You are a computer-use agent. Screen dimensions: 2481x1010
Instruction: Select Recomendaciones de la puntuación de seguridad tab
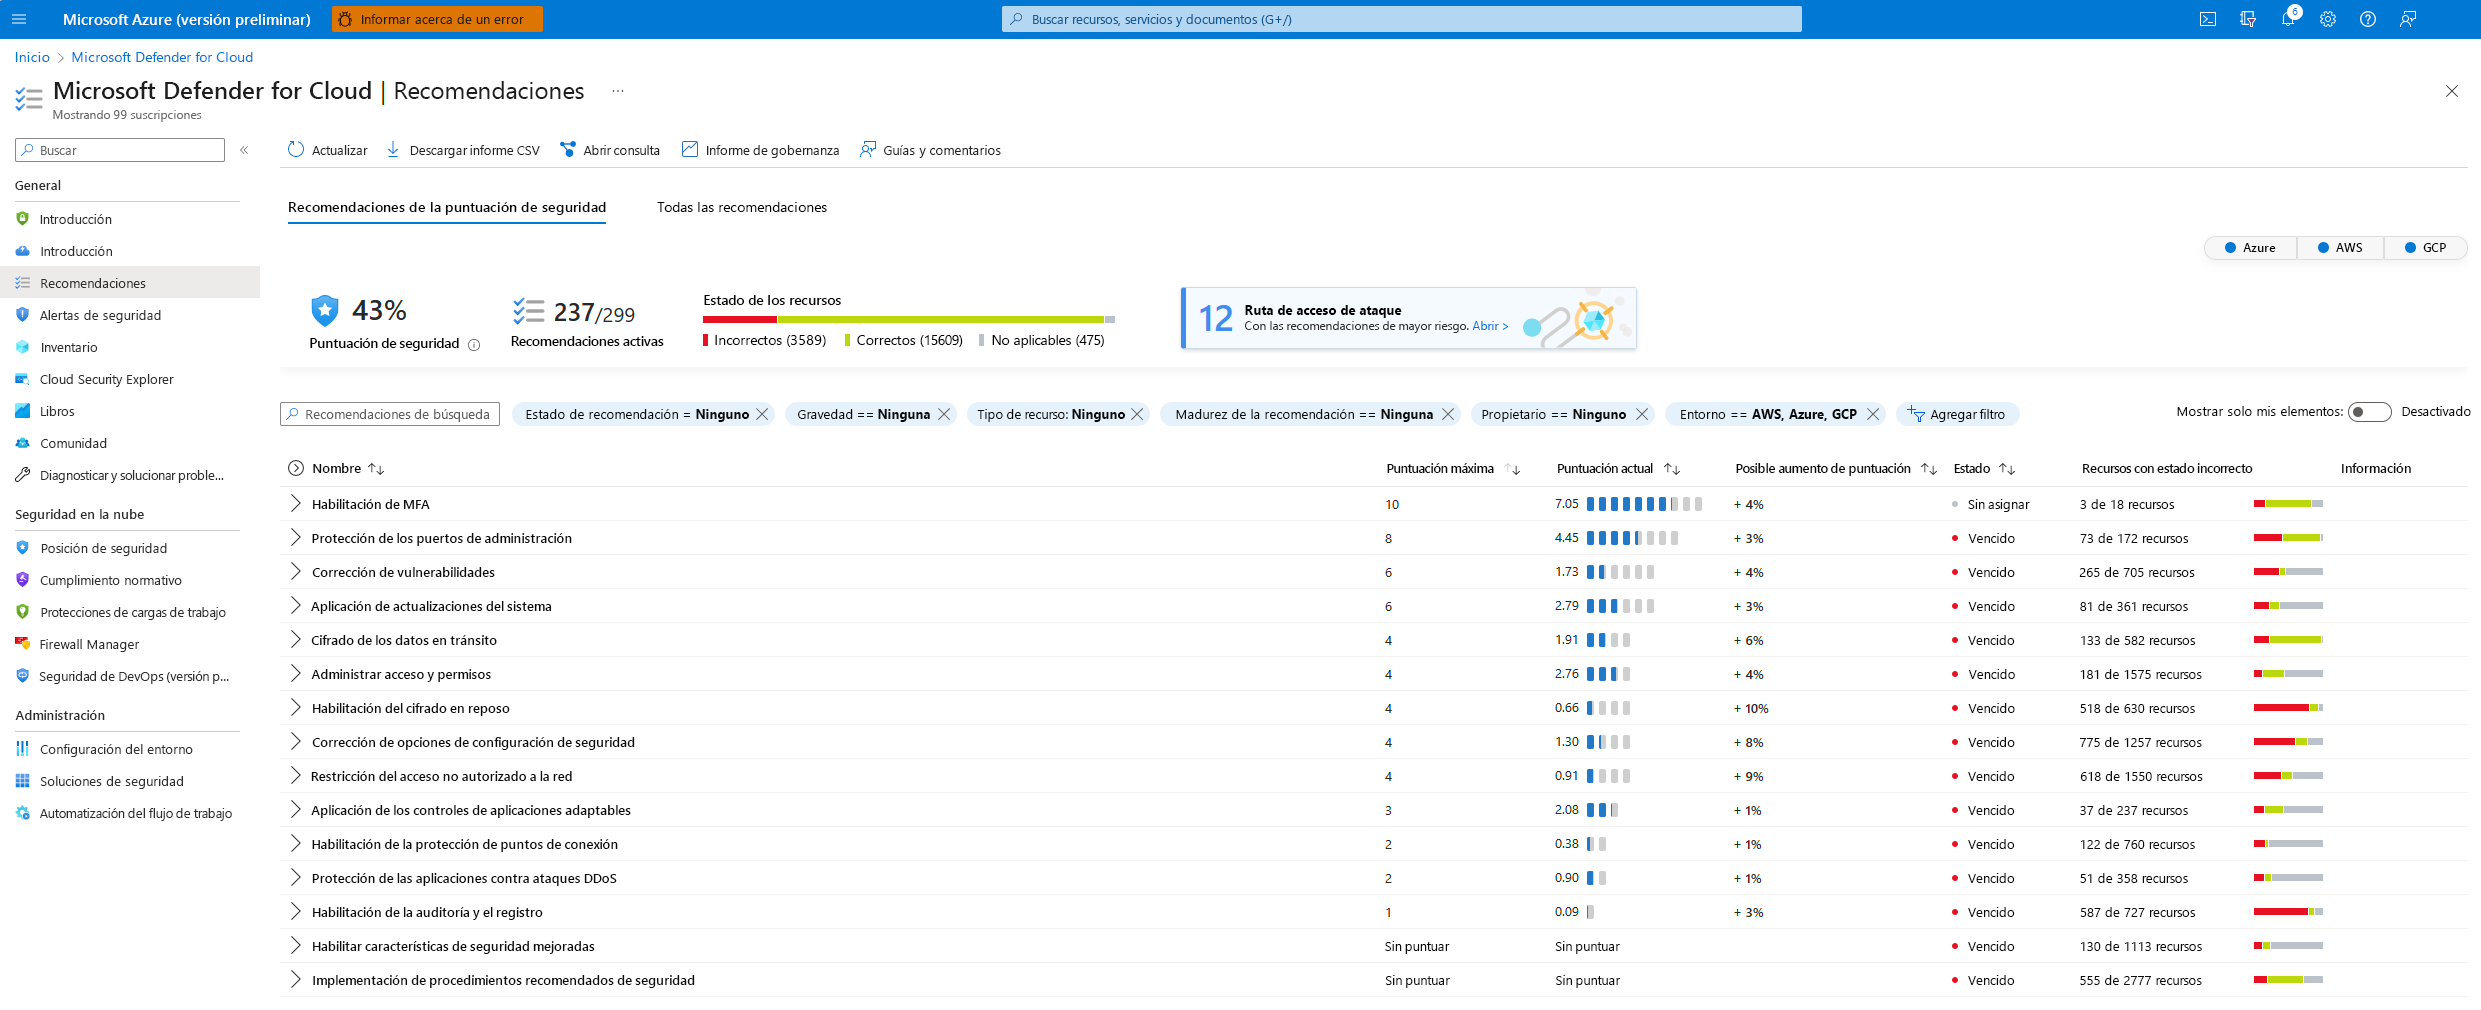447,207
